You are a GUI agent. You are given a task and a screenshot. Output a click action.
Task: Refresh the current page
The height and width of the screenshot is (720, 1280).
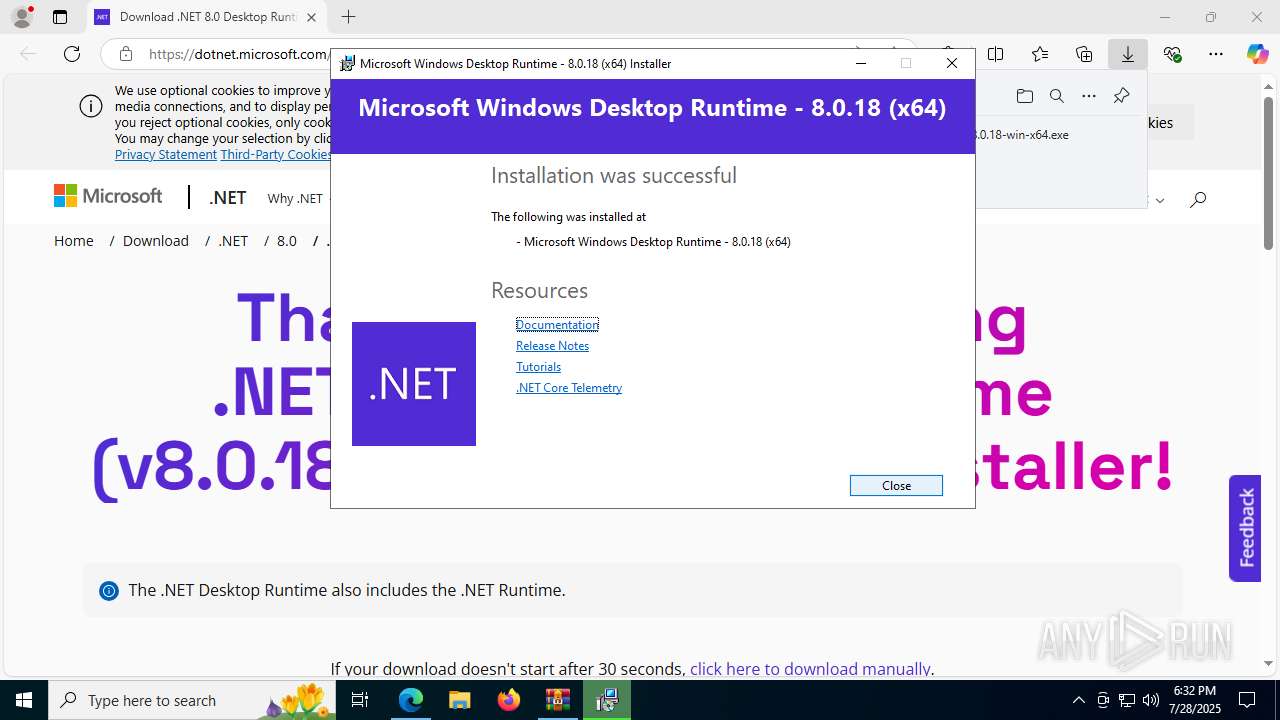coord(72,54)
